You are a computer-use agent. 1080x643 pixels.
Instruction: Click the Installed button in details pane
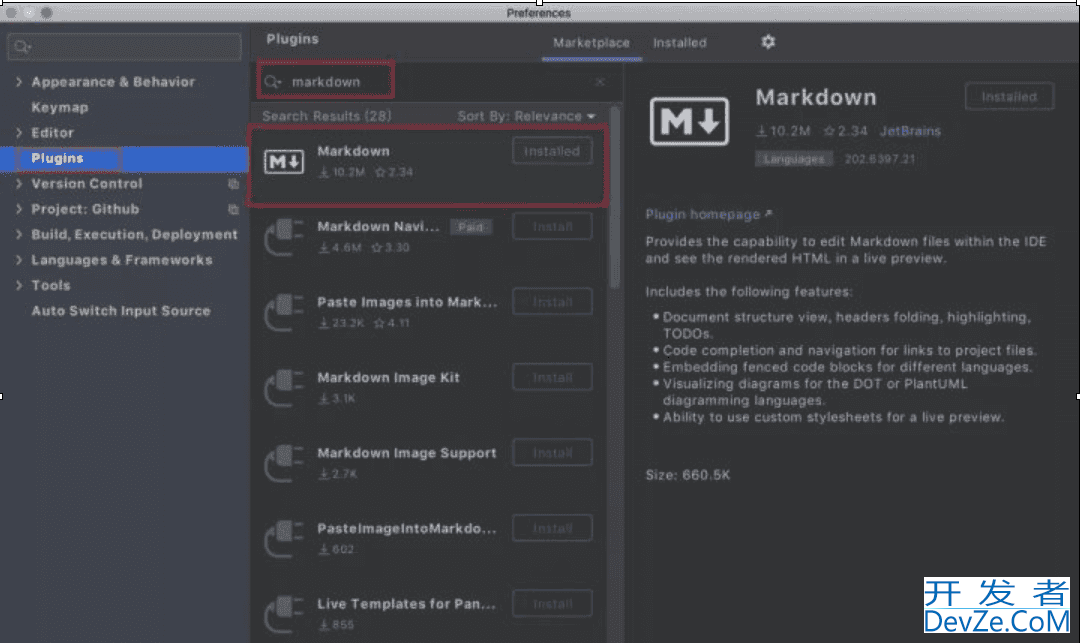1009,97
